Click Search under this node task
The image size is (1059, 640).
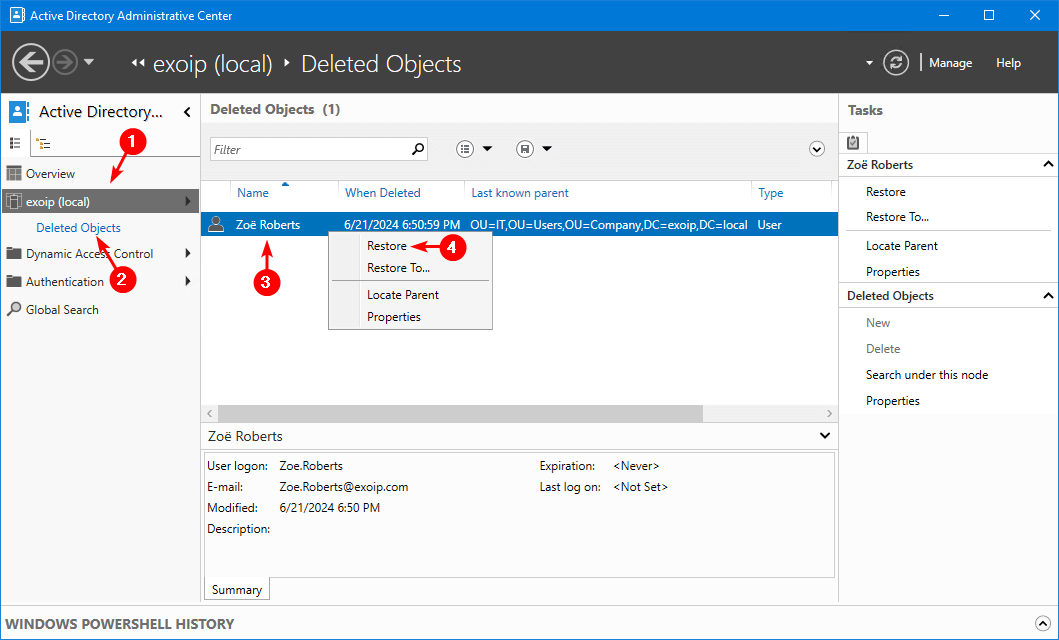[926, 375]
